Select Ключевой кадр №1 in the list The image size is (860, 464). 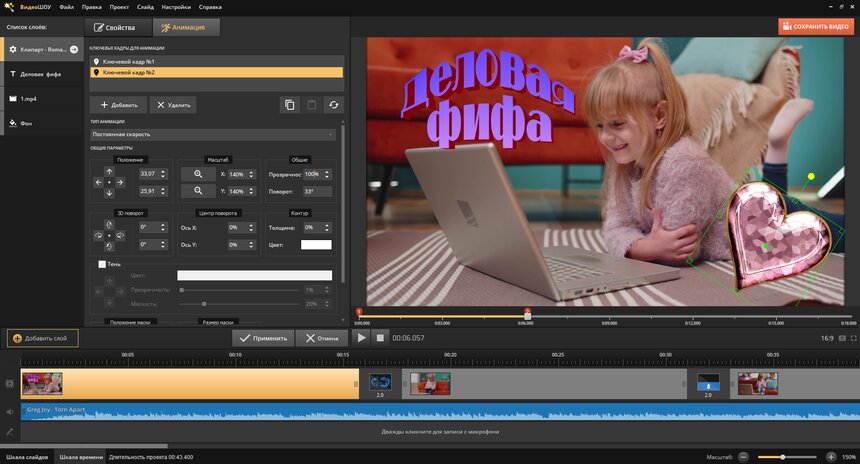217,62
